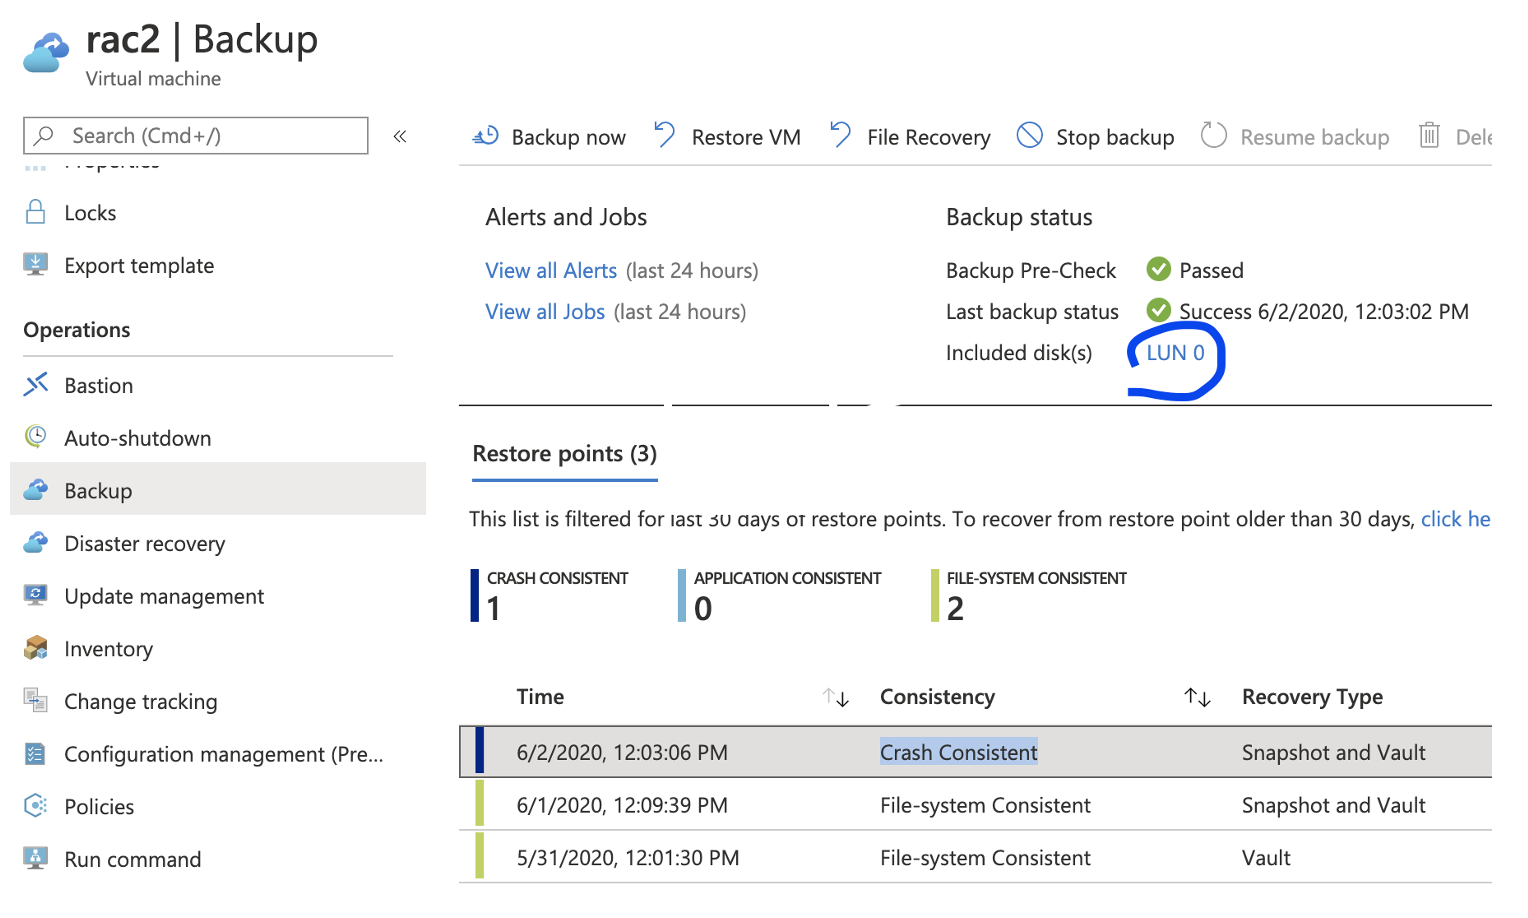1528x918 pixels.
Task: Open the Run command page
Action: coord(132,860)
